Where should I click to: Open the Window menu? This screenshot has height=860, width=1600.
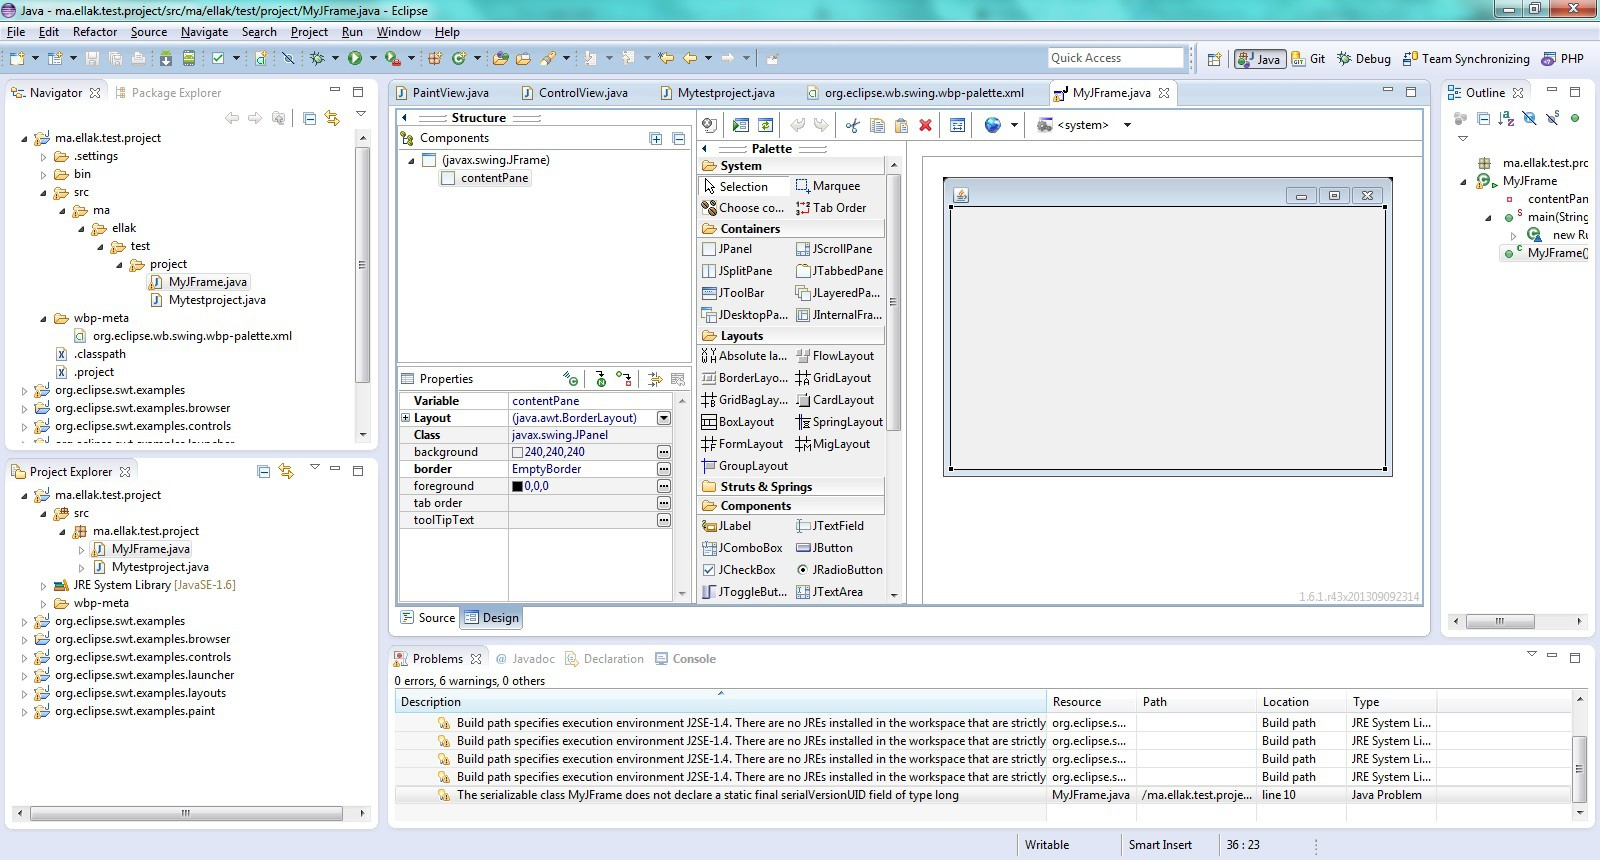pyautogui.click(x=398, y=32)
